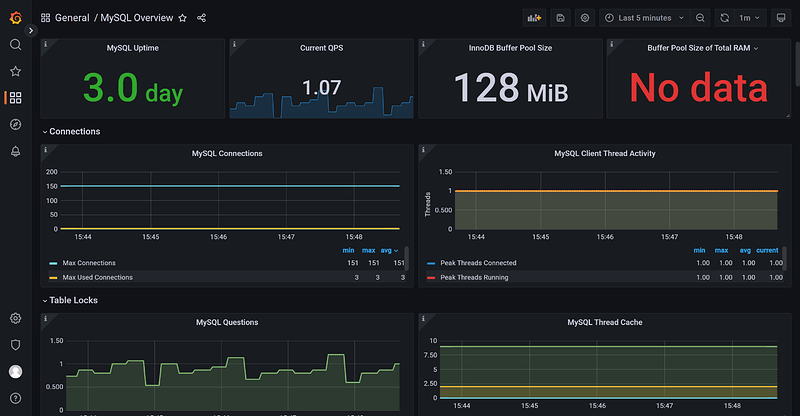This screenshot has width=800, height=416.
Task: Share the dashboard
Action: 202,18
